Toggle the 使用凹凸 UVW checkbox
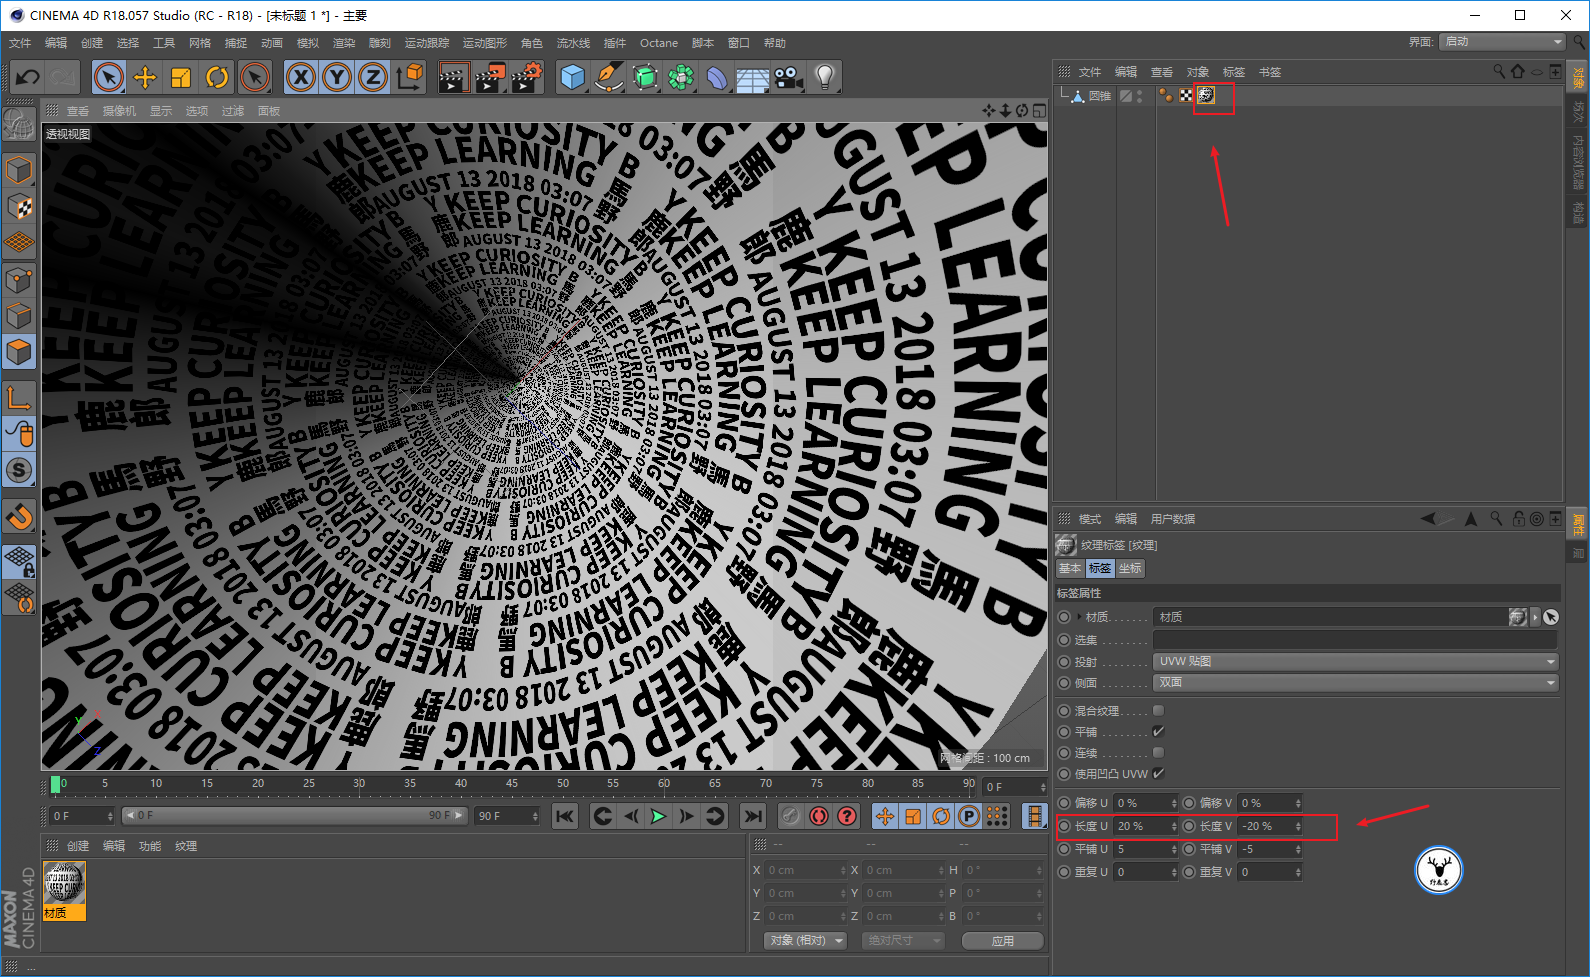This screenshot has height=977, width=1590. pyautogui.click(x=1158, y=773)
